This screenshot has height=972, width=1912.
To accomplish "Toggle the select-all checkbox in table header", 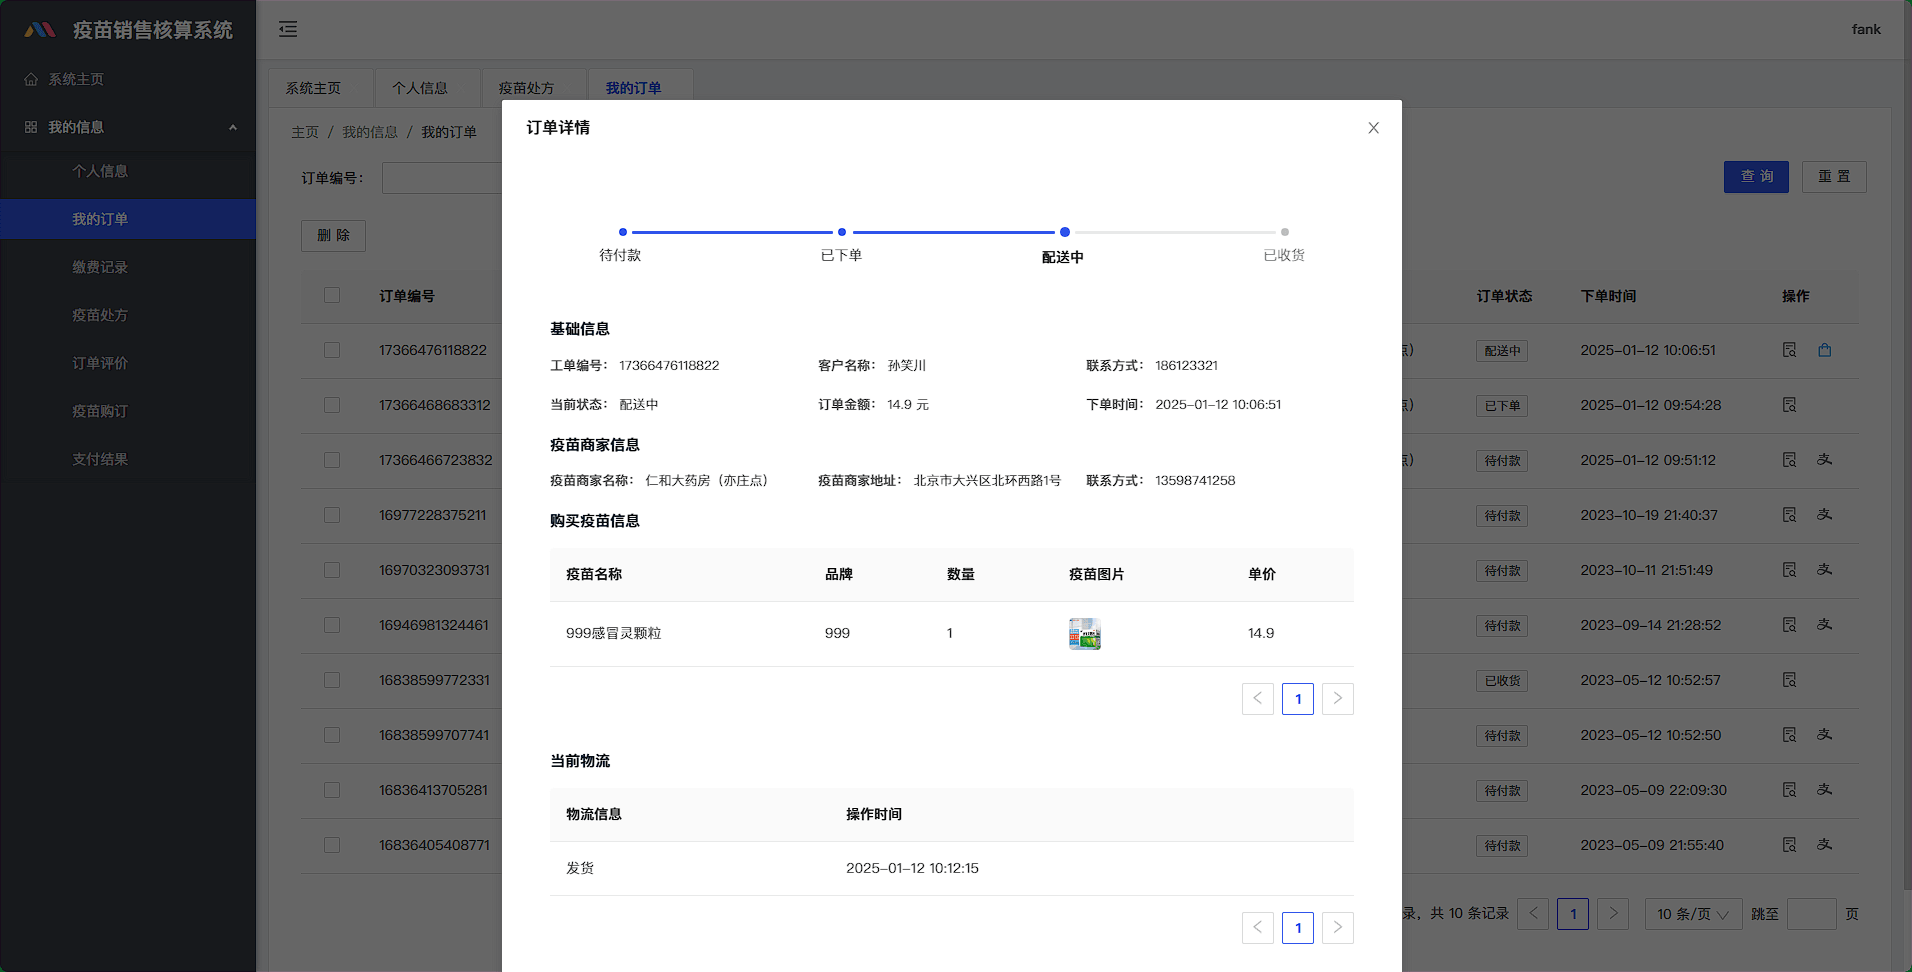I will pos(332,295).
